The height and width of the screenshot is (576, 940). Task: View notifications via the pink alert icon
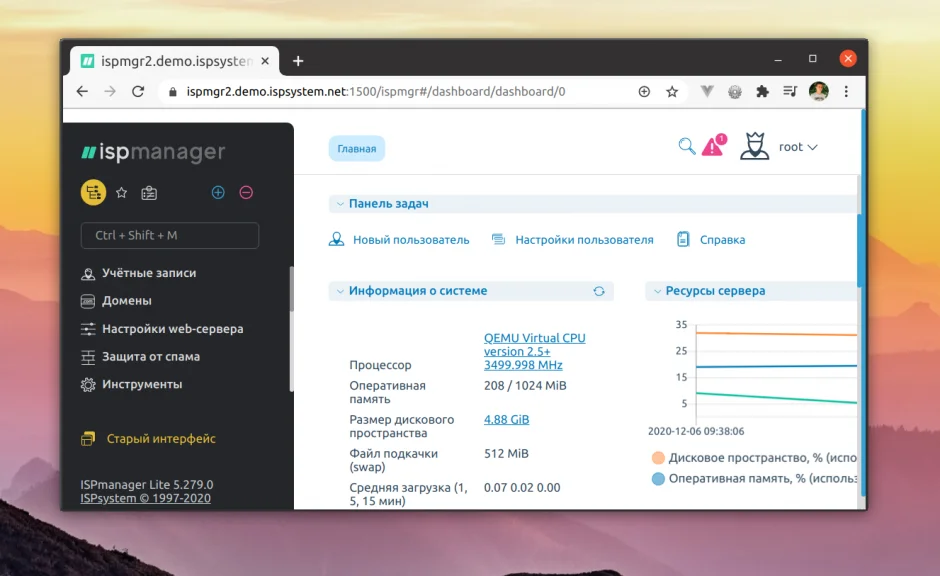click(713, 146)
